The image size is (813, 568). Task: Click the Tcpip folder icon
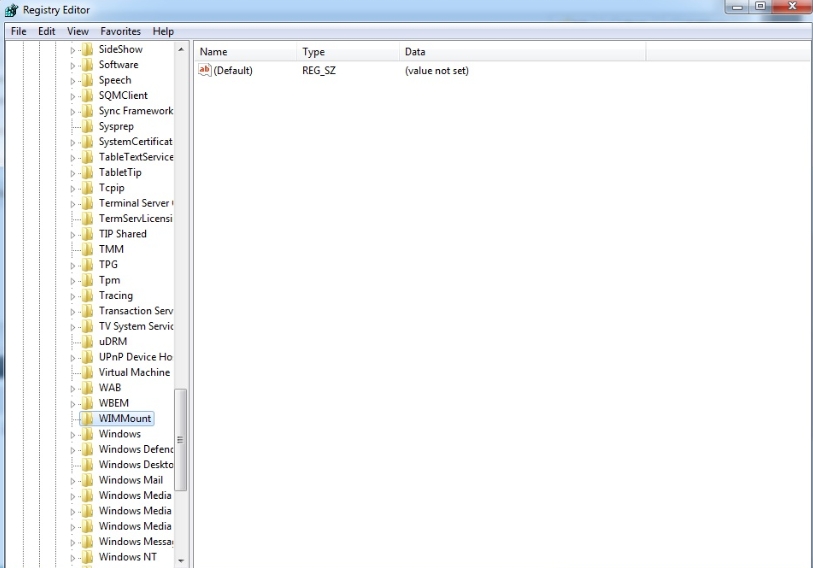(x=88, y=188)
